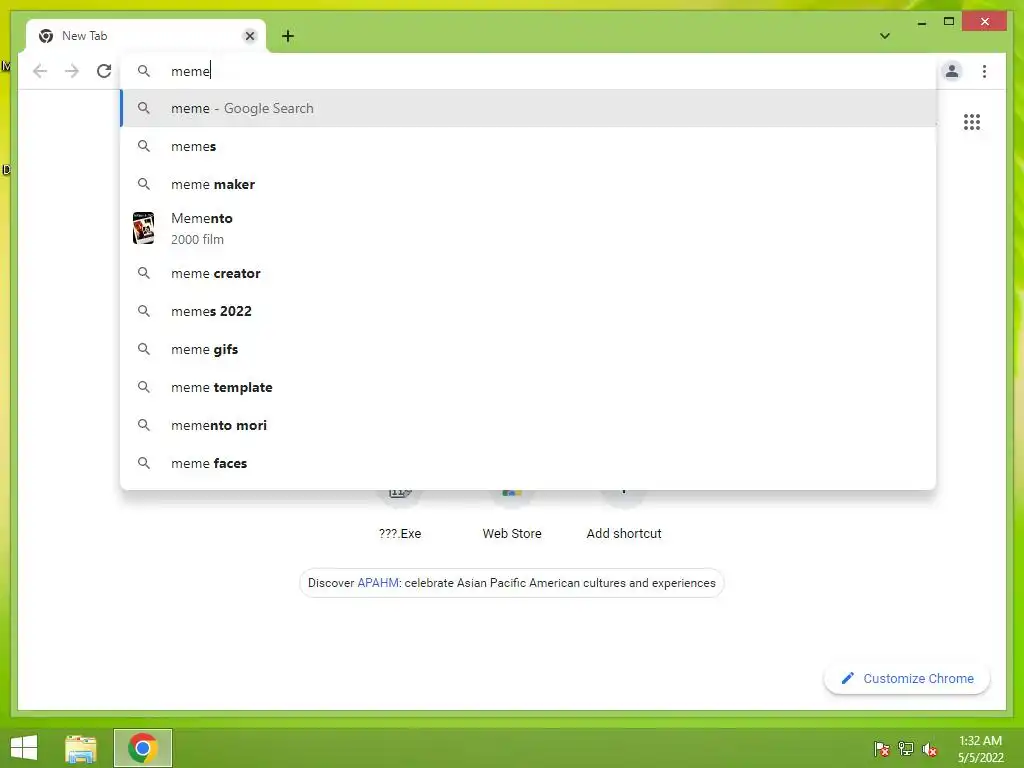Viewport: 1024px width, 768px height.
Task: Choose 'meme - Google Search' suggestion
Action: coord(528,108)
